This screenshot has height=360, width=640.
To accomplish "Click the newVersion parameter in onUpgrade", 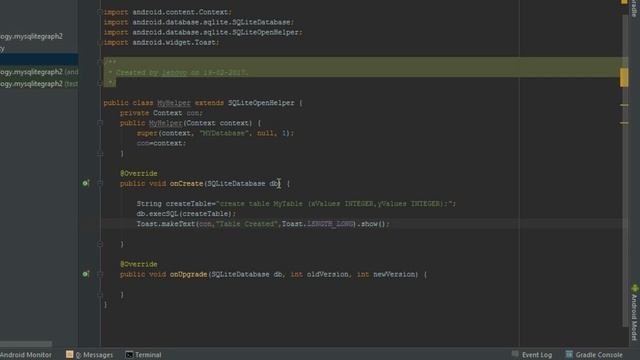I will (x=393, y=274).
